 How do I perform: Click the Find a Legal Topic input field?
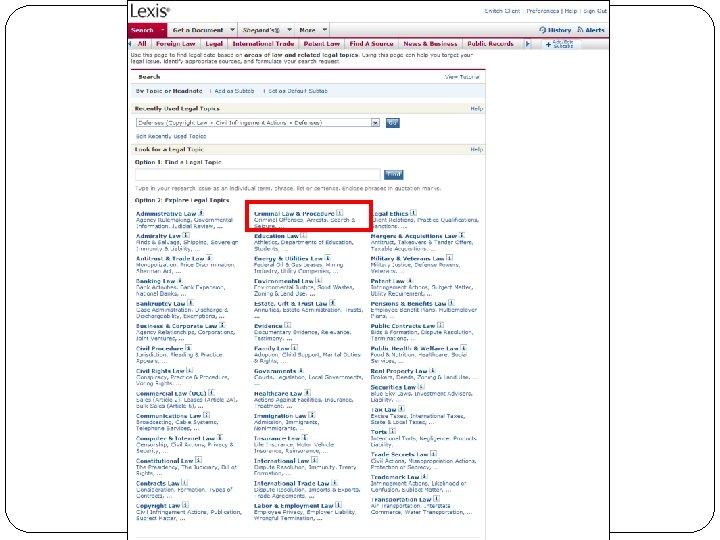[x=258, y=174]
